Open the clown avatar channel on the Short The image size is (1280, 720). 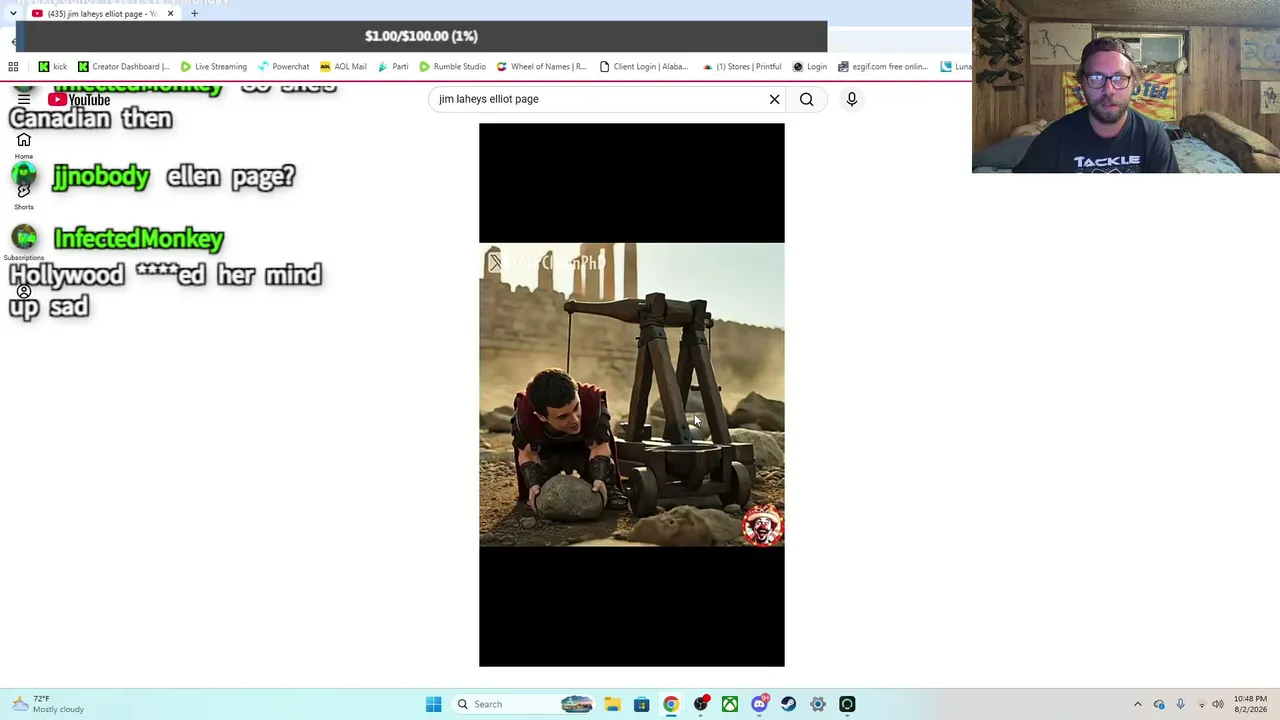[762, 526]
